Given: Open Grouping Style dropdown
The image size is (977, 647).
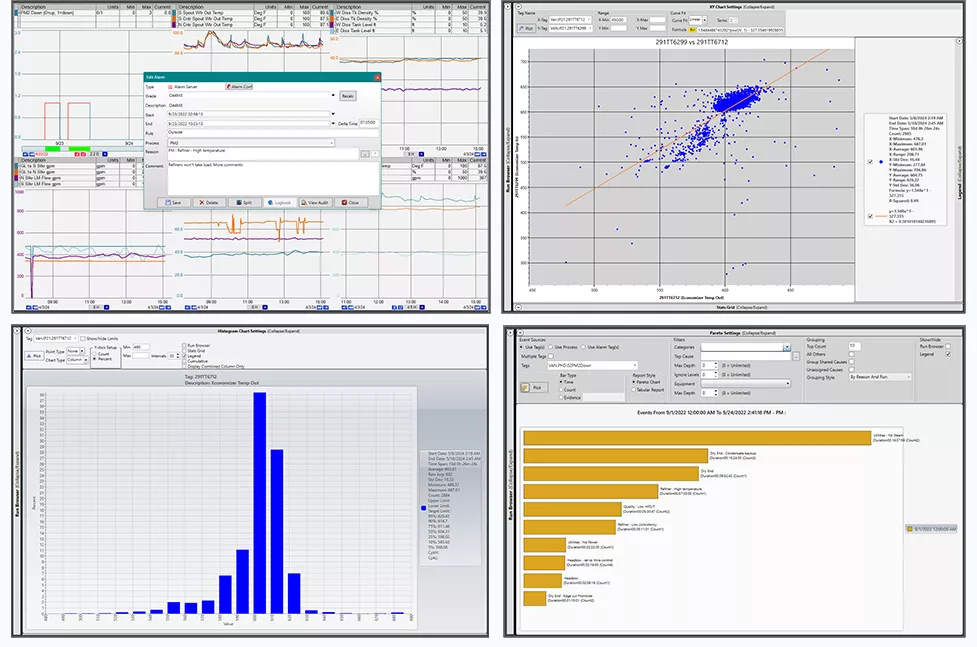Looking at the screenshot, I should pos(880,376).
